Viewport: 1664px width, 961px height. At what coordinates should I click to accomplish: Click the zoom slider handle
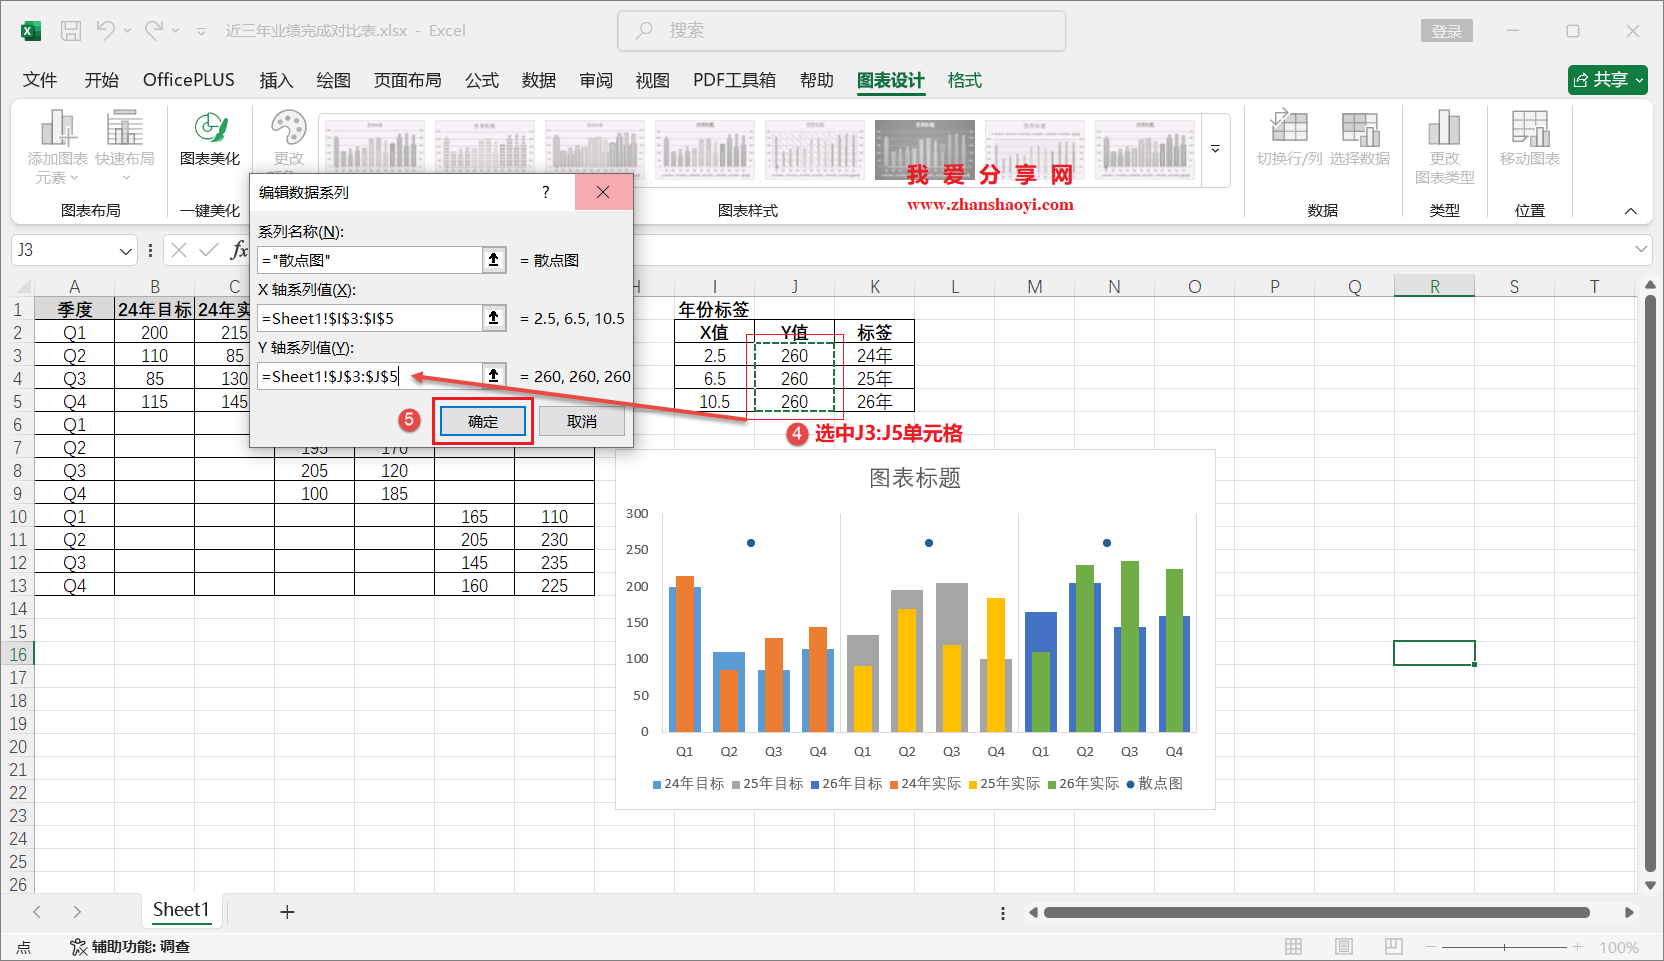coord(1504,947)
